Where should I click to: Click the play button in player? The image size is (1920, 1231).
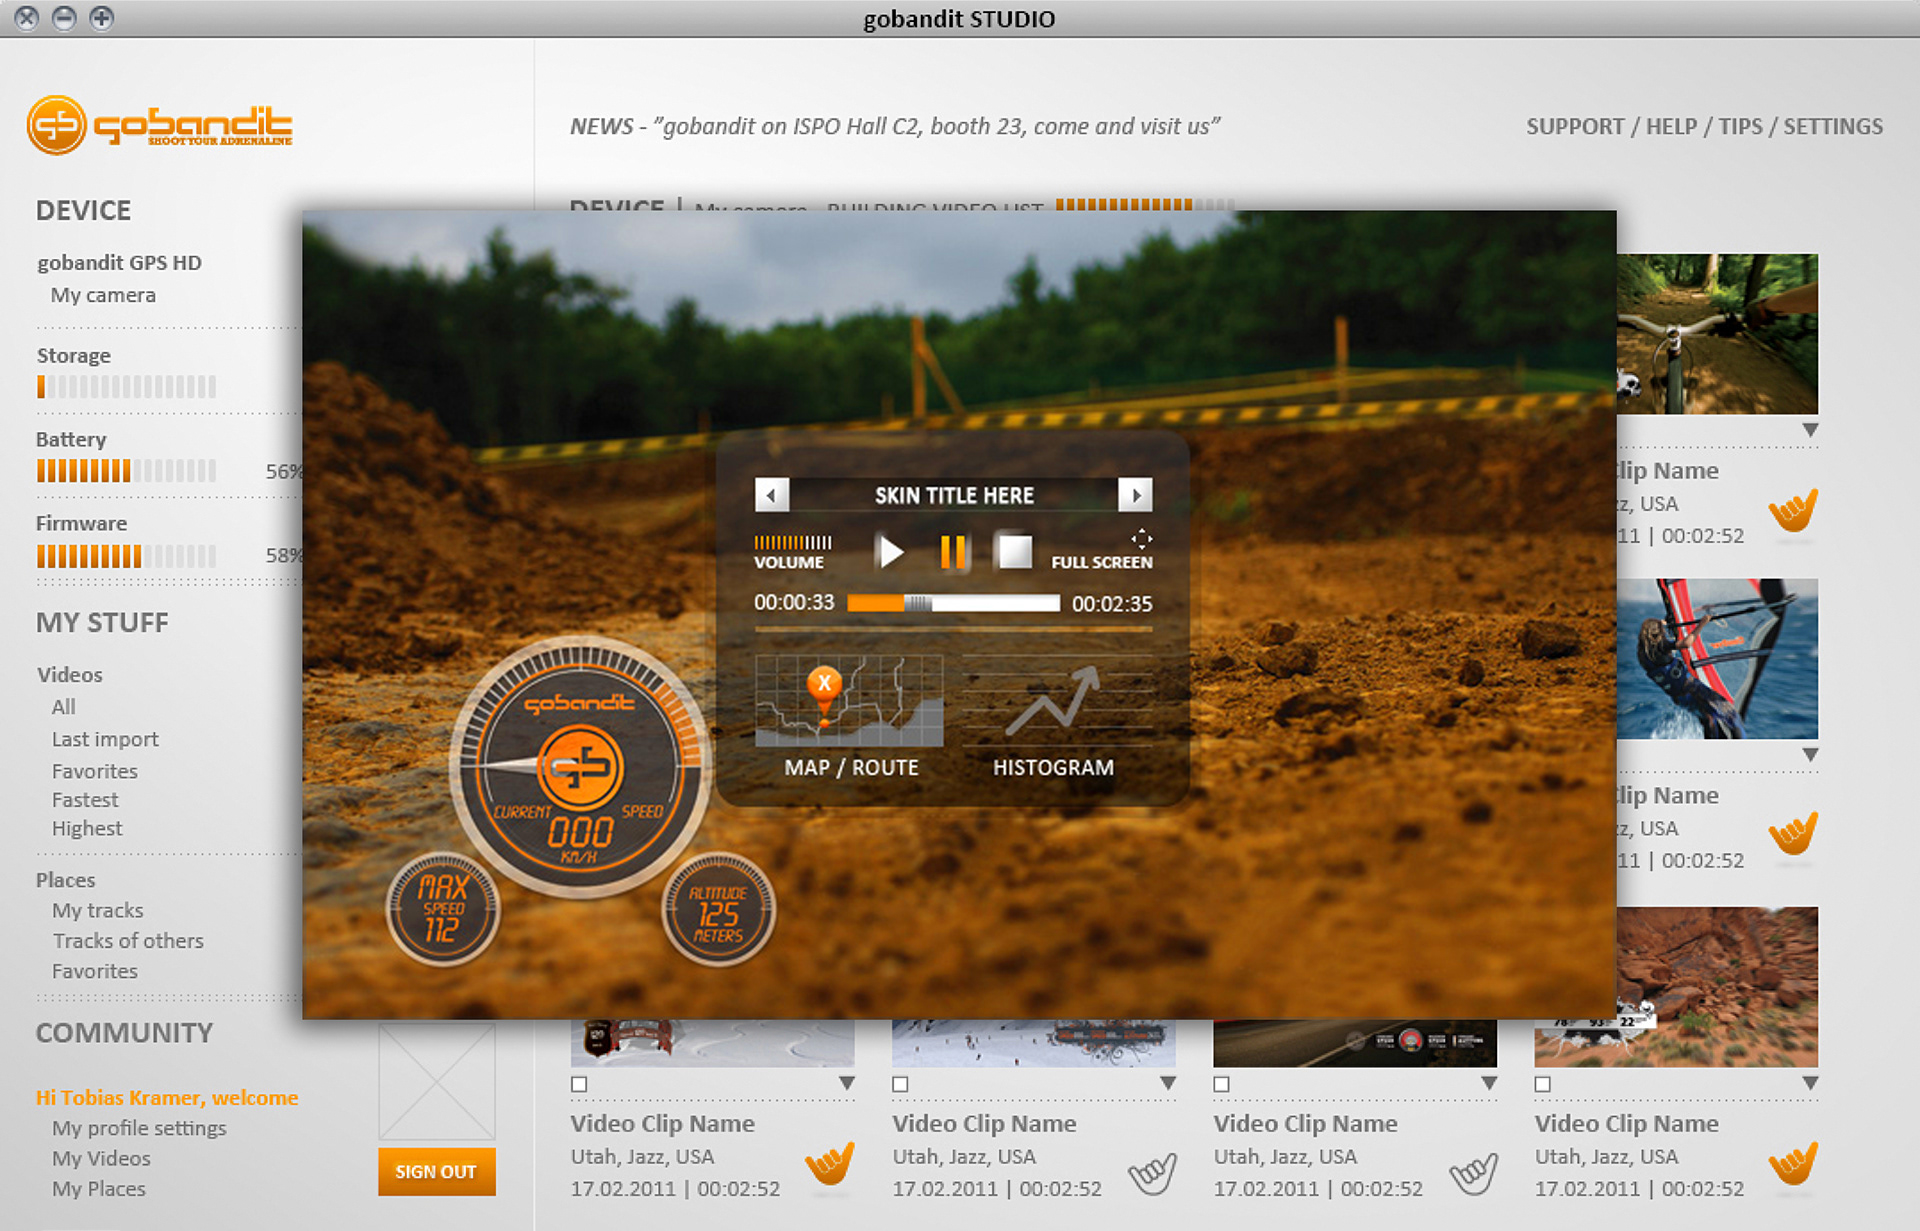click(889, 551)
